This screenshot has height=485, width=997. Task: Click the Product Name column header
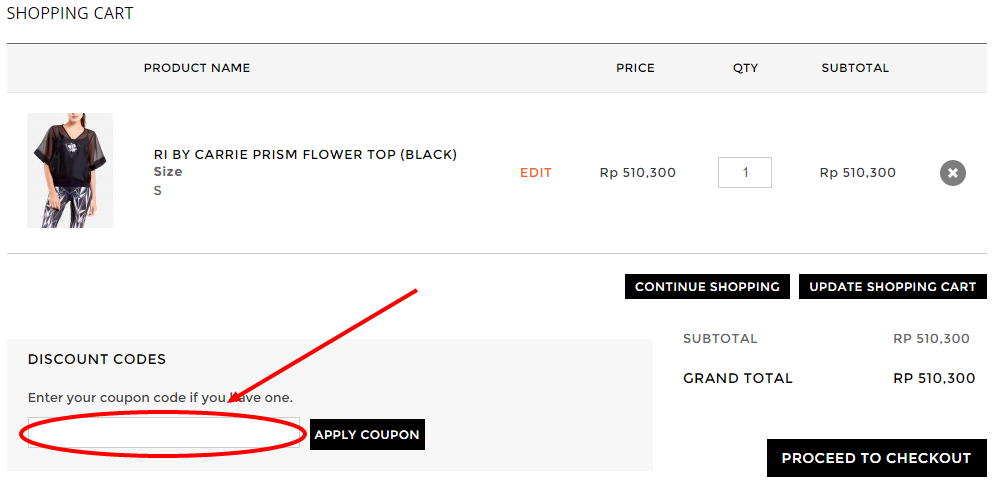(197, 68)
